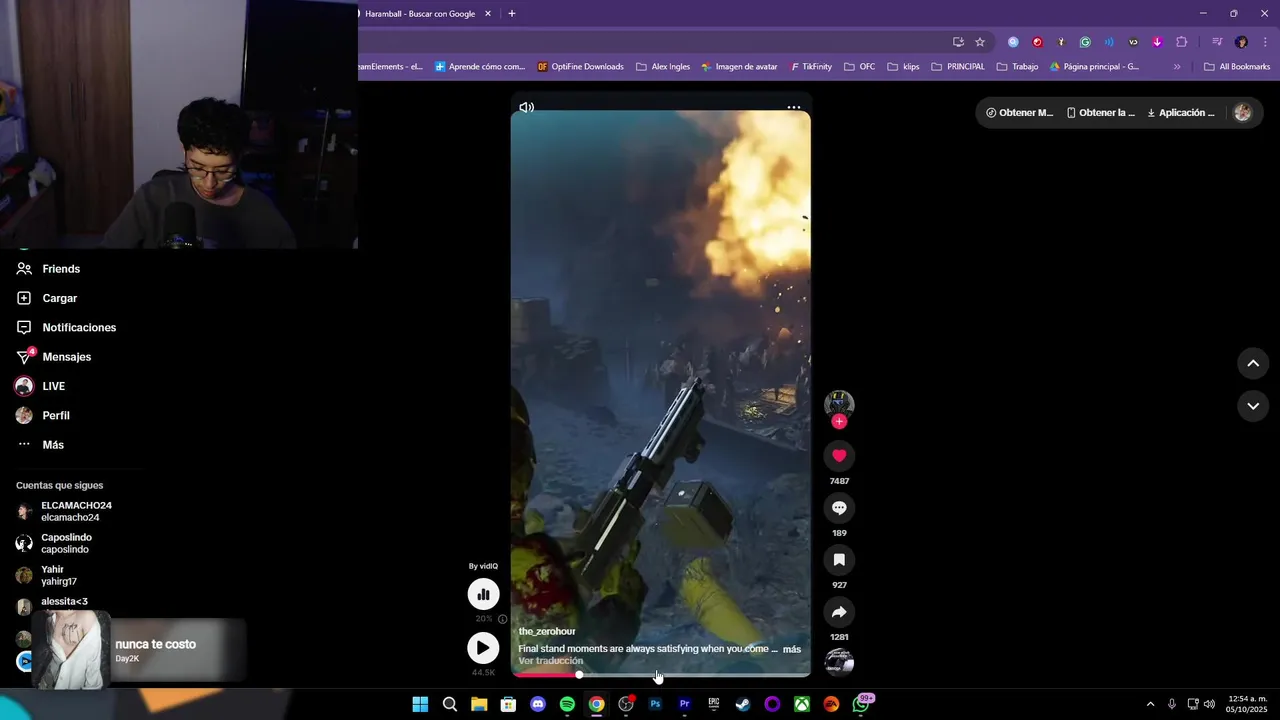
Task: Open the klips bookmark folder
Action: pos(903,67)
